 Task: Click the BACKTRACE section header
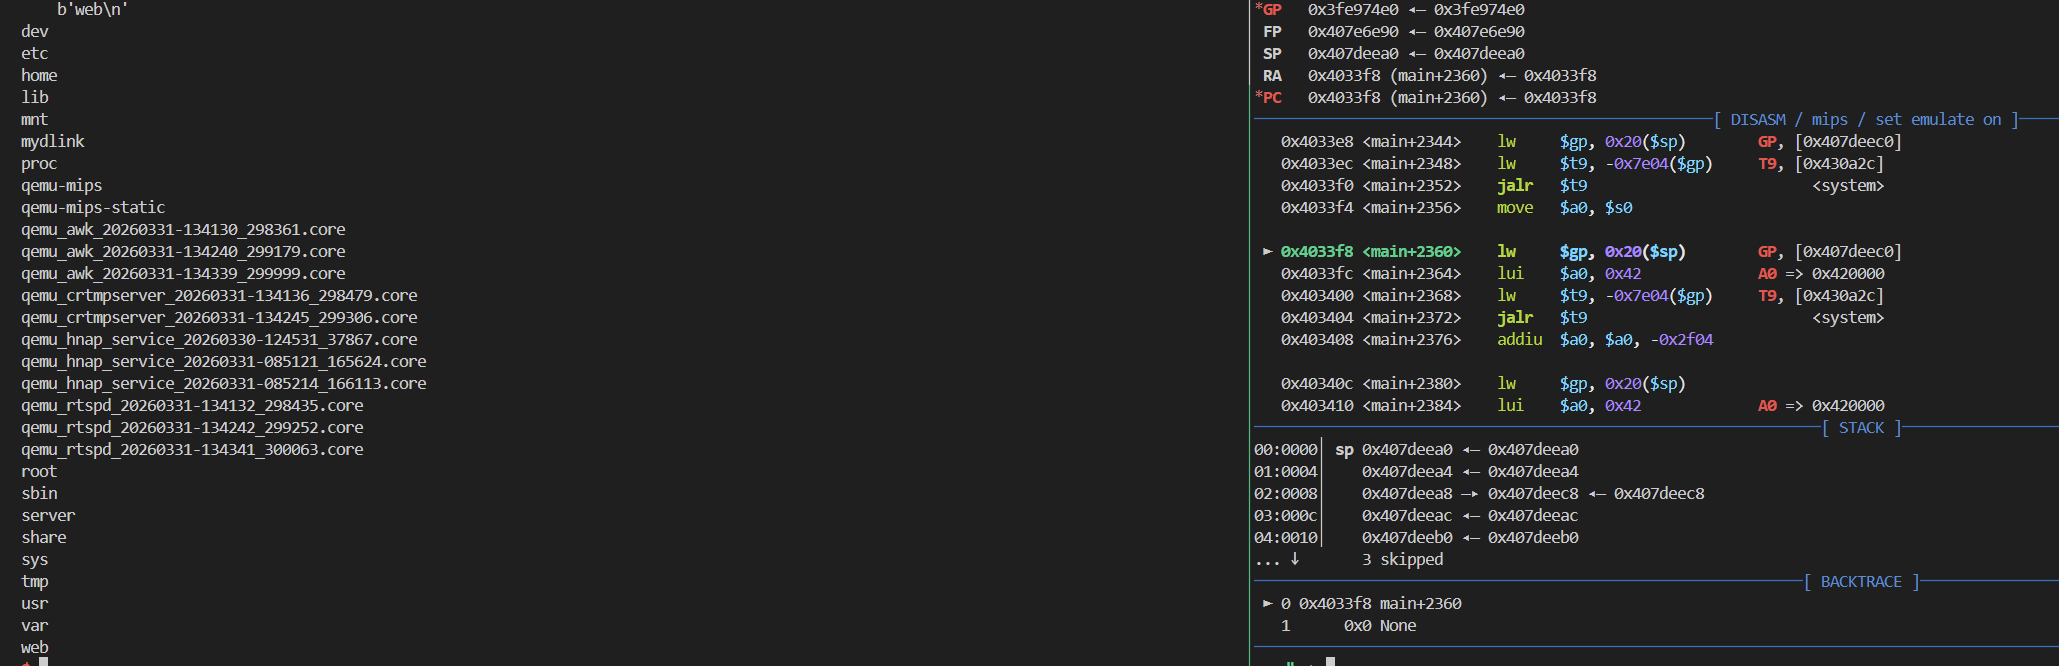pos(1860,582)
